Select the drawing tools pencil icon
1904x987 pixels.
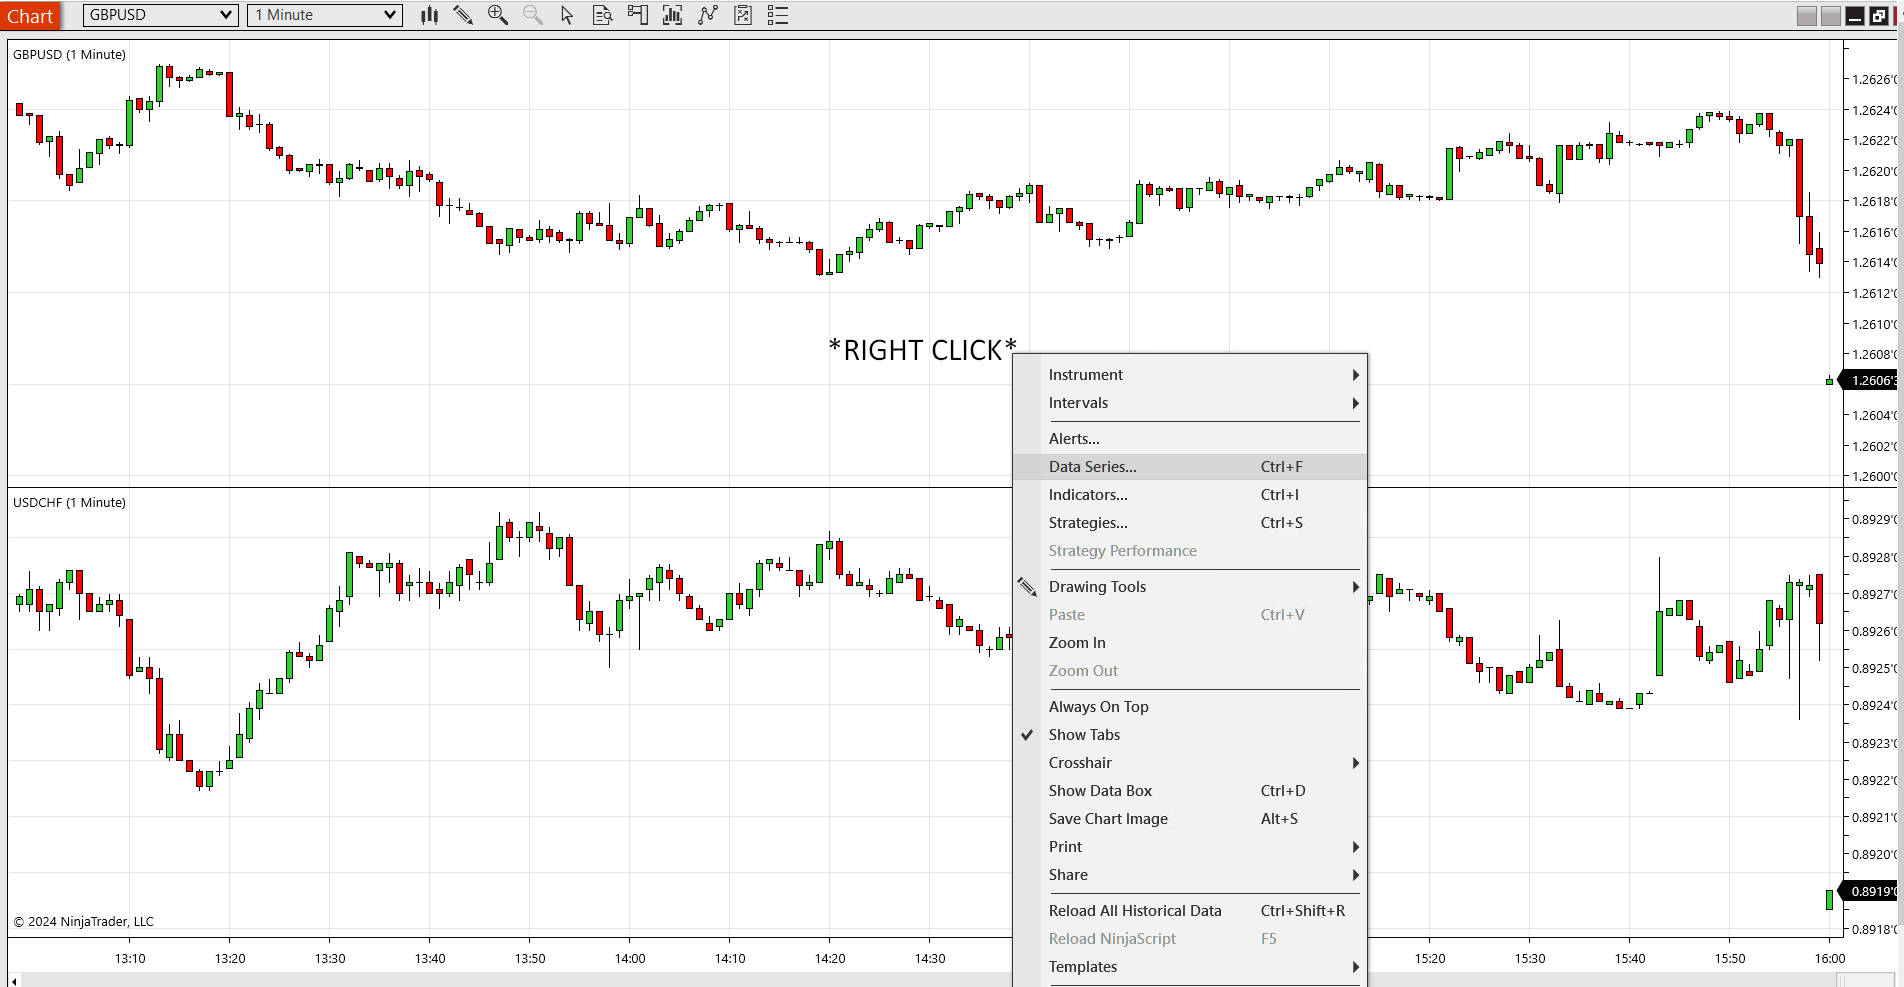pyautogui.click(x=463, y=15)
